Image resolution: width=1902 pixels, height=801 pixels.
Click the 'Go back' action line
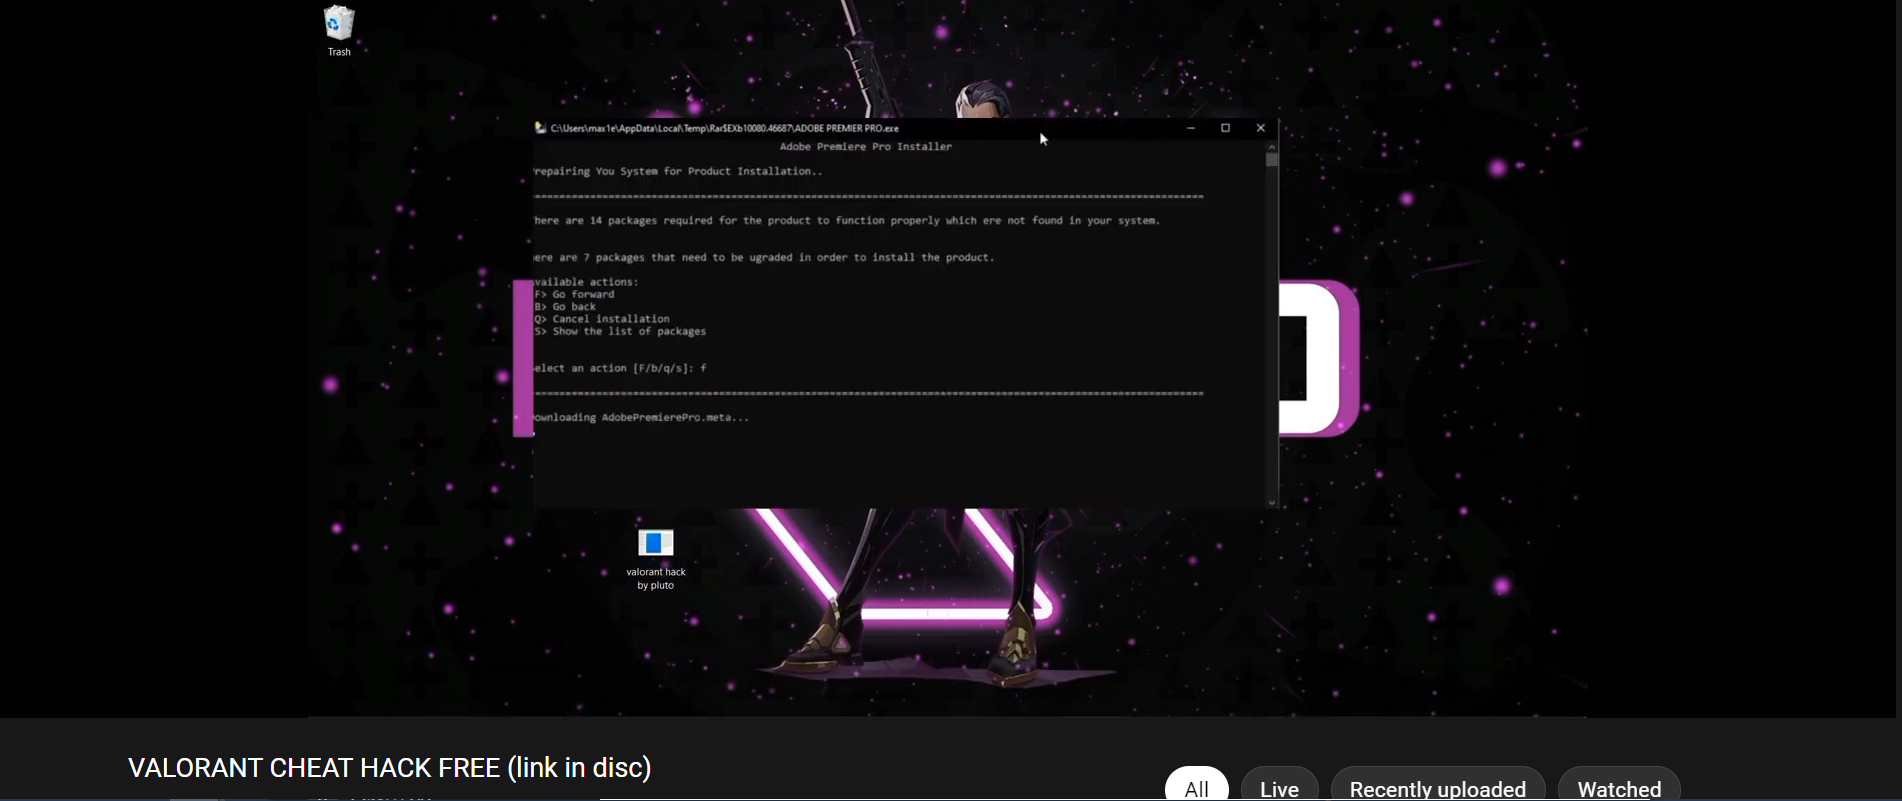(566, 307)
